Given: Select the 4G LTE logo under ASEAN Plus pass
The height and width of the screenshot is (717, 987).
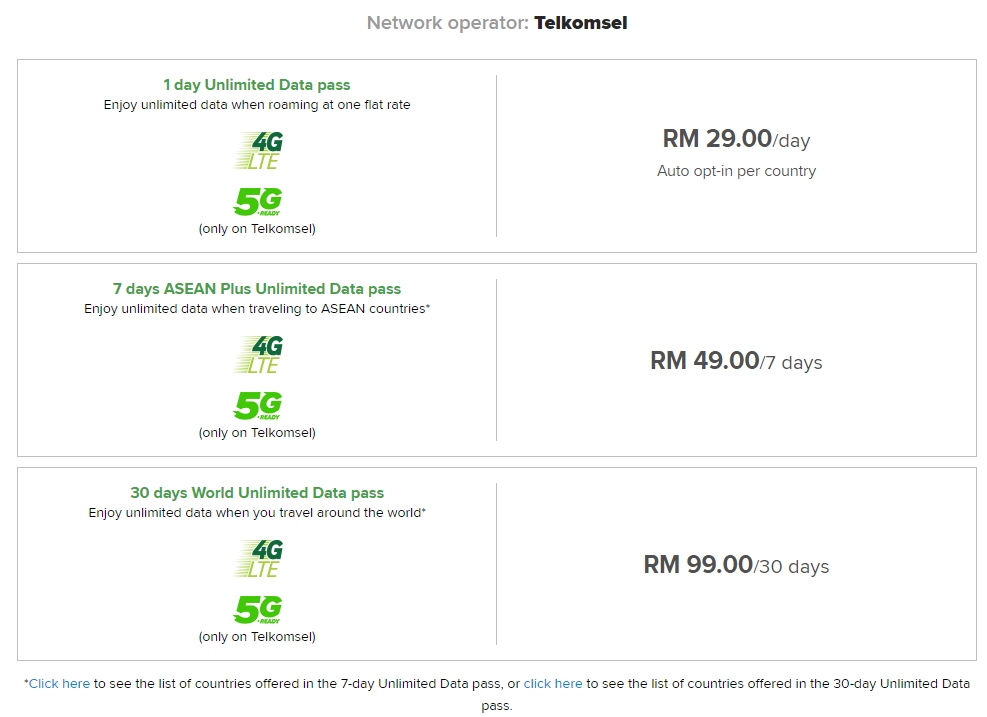Looking at the screenshot, I should [258, 354].
